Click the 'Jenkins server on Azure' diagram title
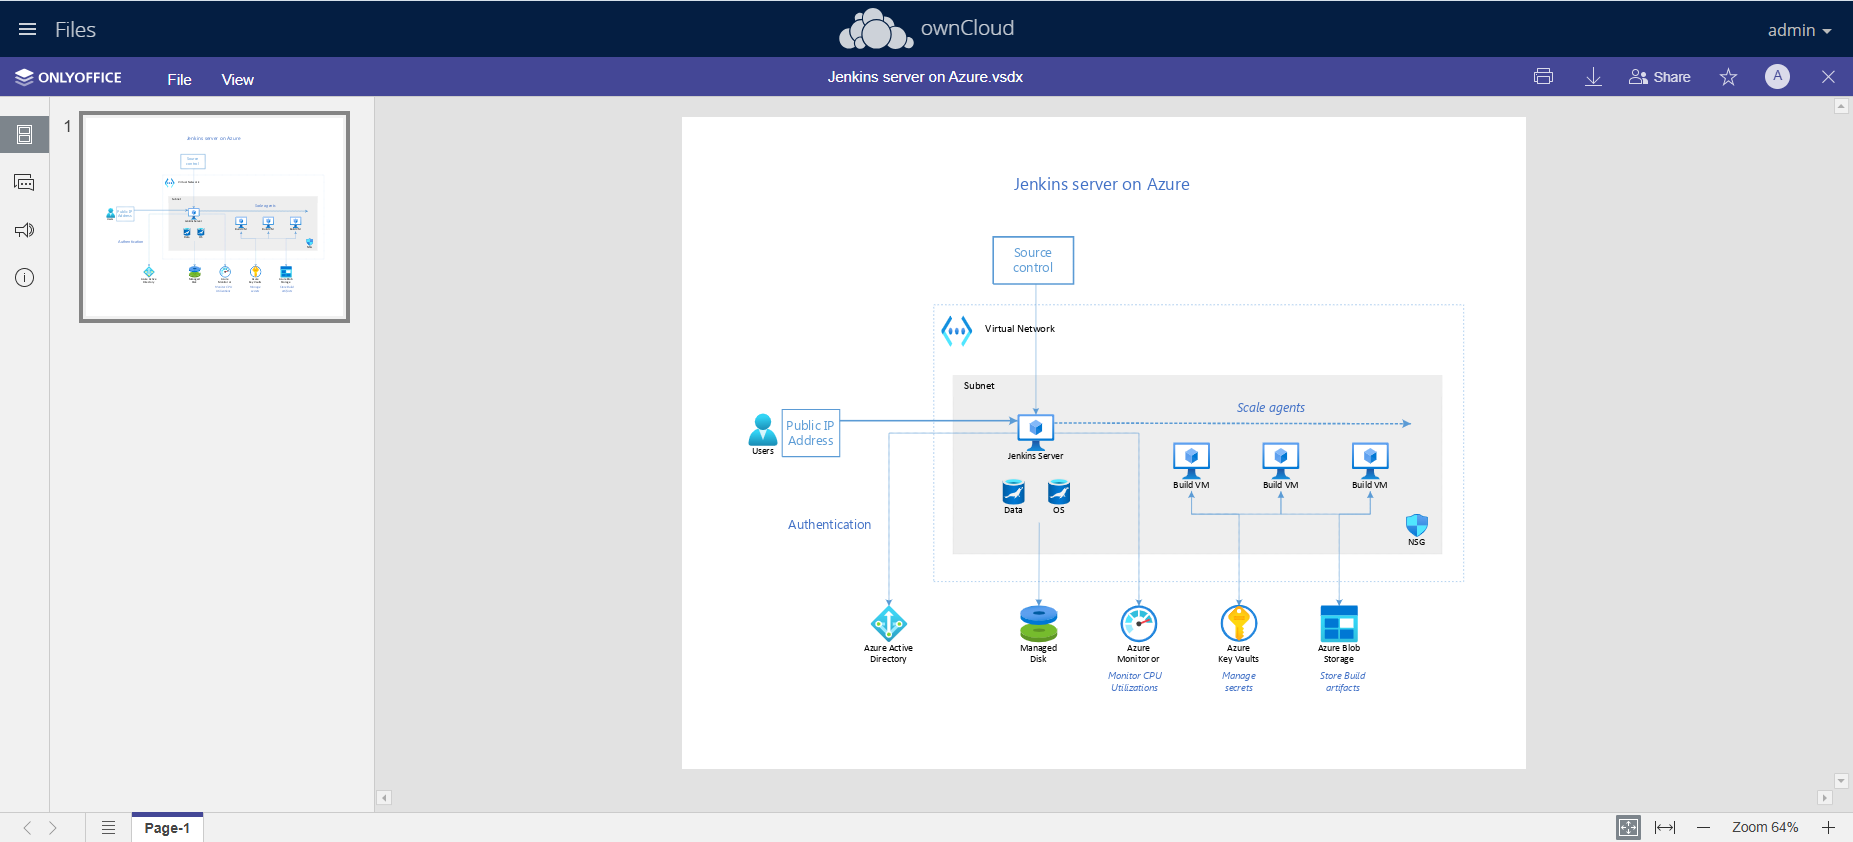Viewport: 1853px width, 842px height. [1101, 184]
